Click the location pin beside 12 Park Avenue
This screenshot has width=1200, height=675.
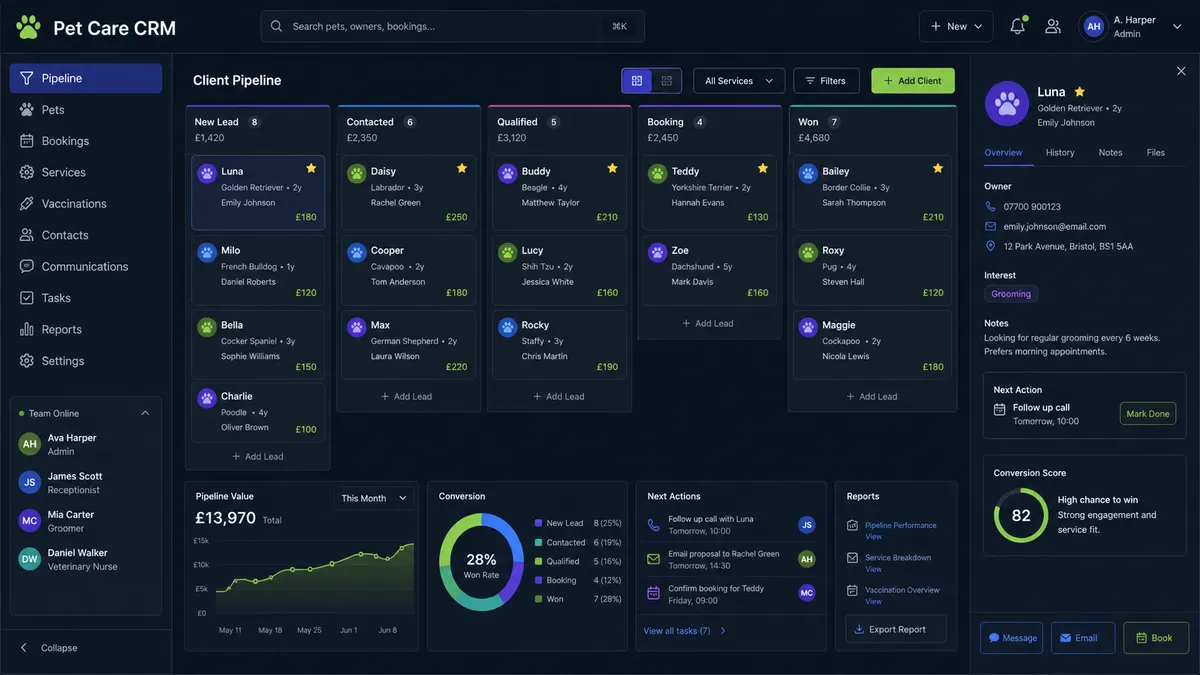click(990, 246)
